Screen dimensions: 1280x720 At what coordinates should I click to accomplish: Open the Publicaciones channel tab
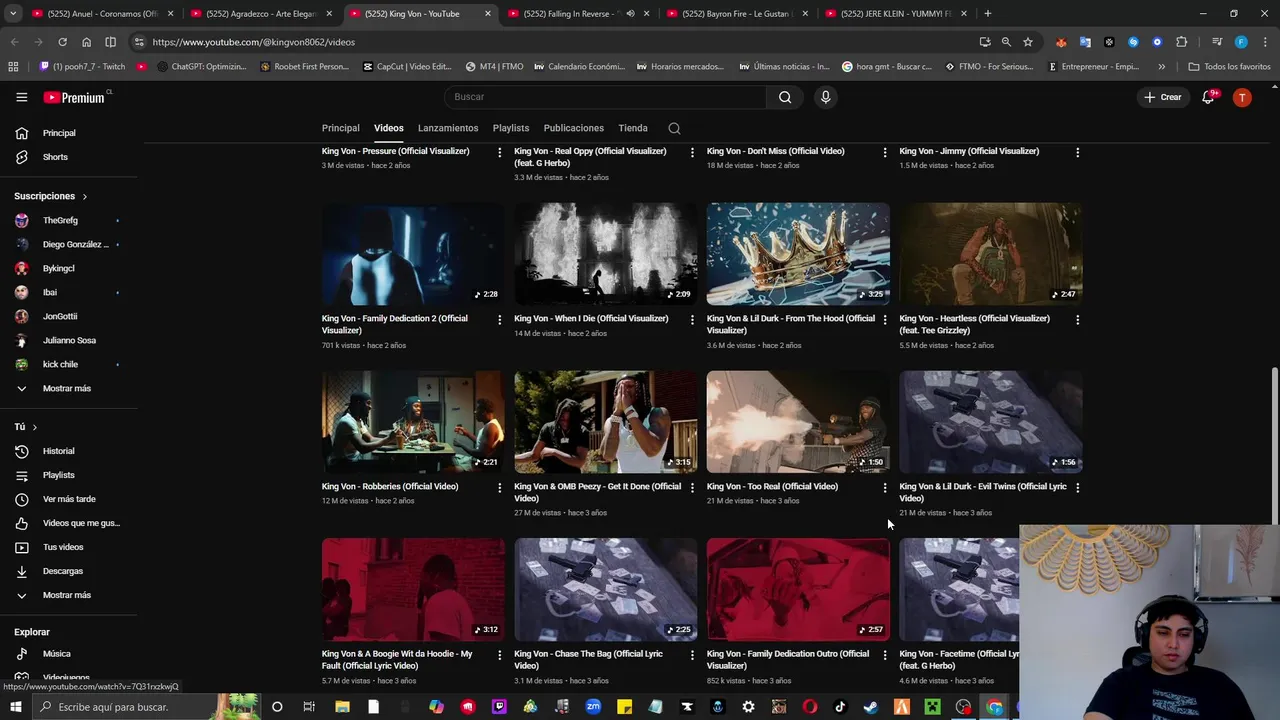click(x=574, y=128)
